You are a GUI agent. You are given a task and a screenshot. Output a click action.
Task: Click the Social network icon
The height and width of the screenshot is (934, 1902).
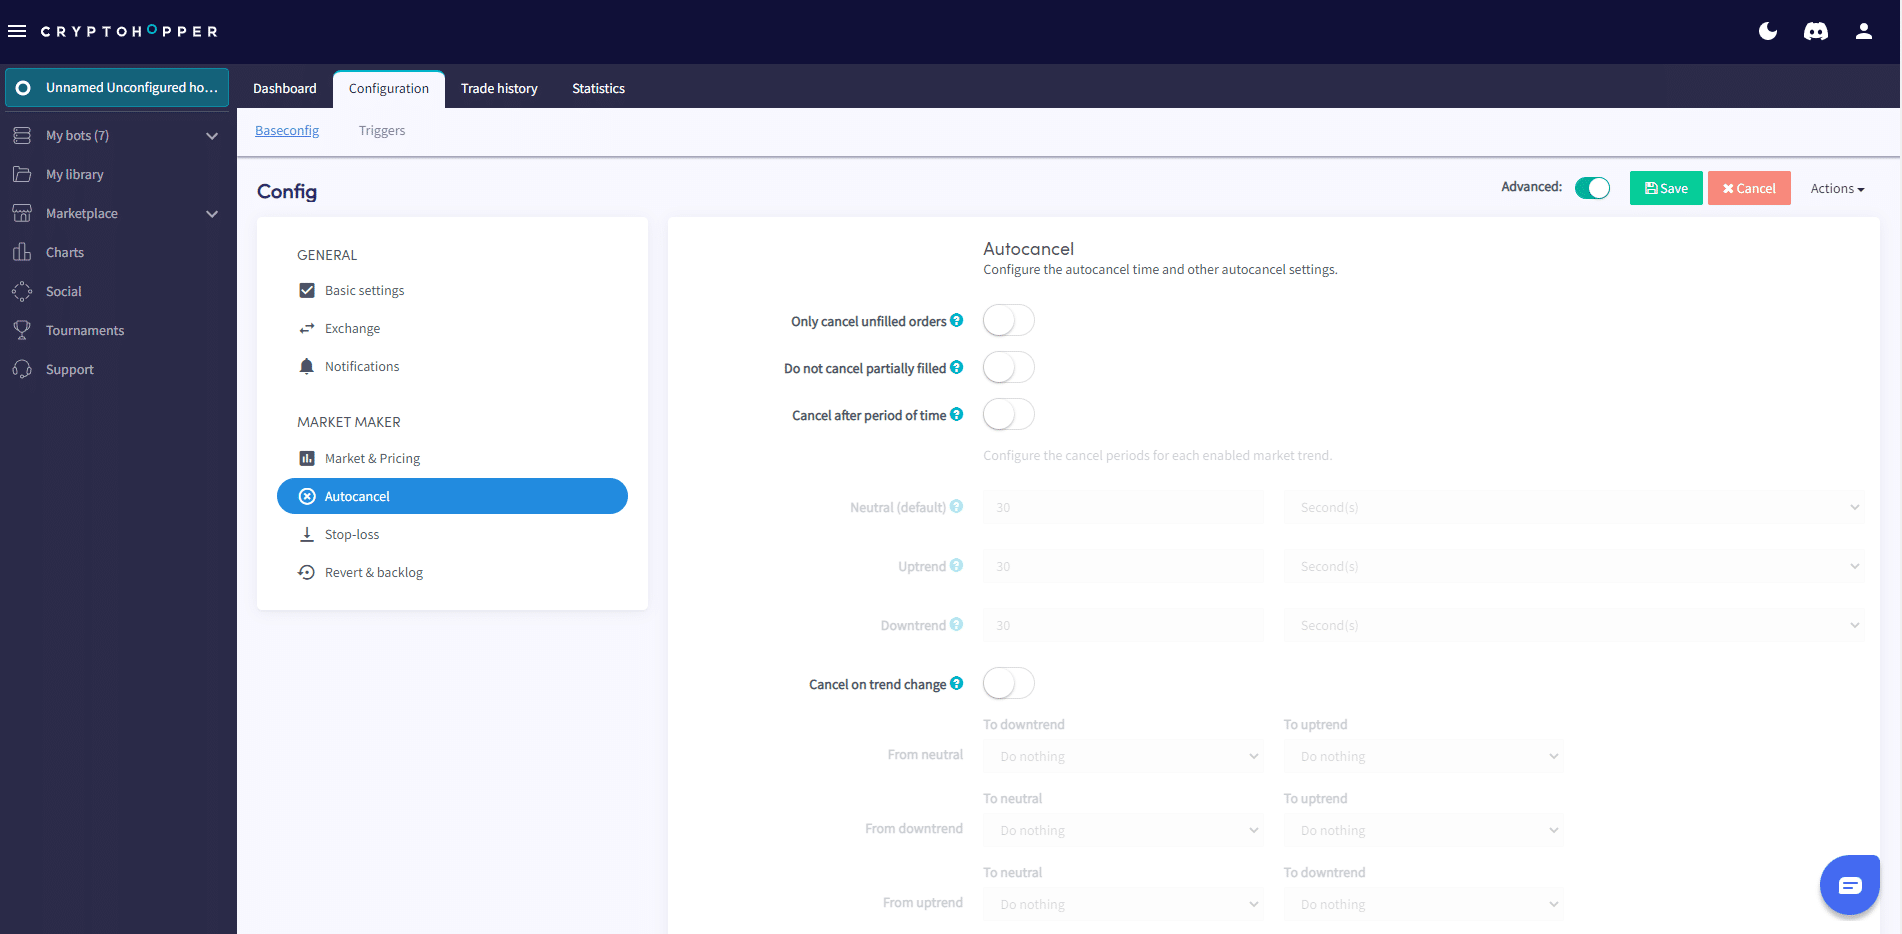click(x=22, y=291)
